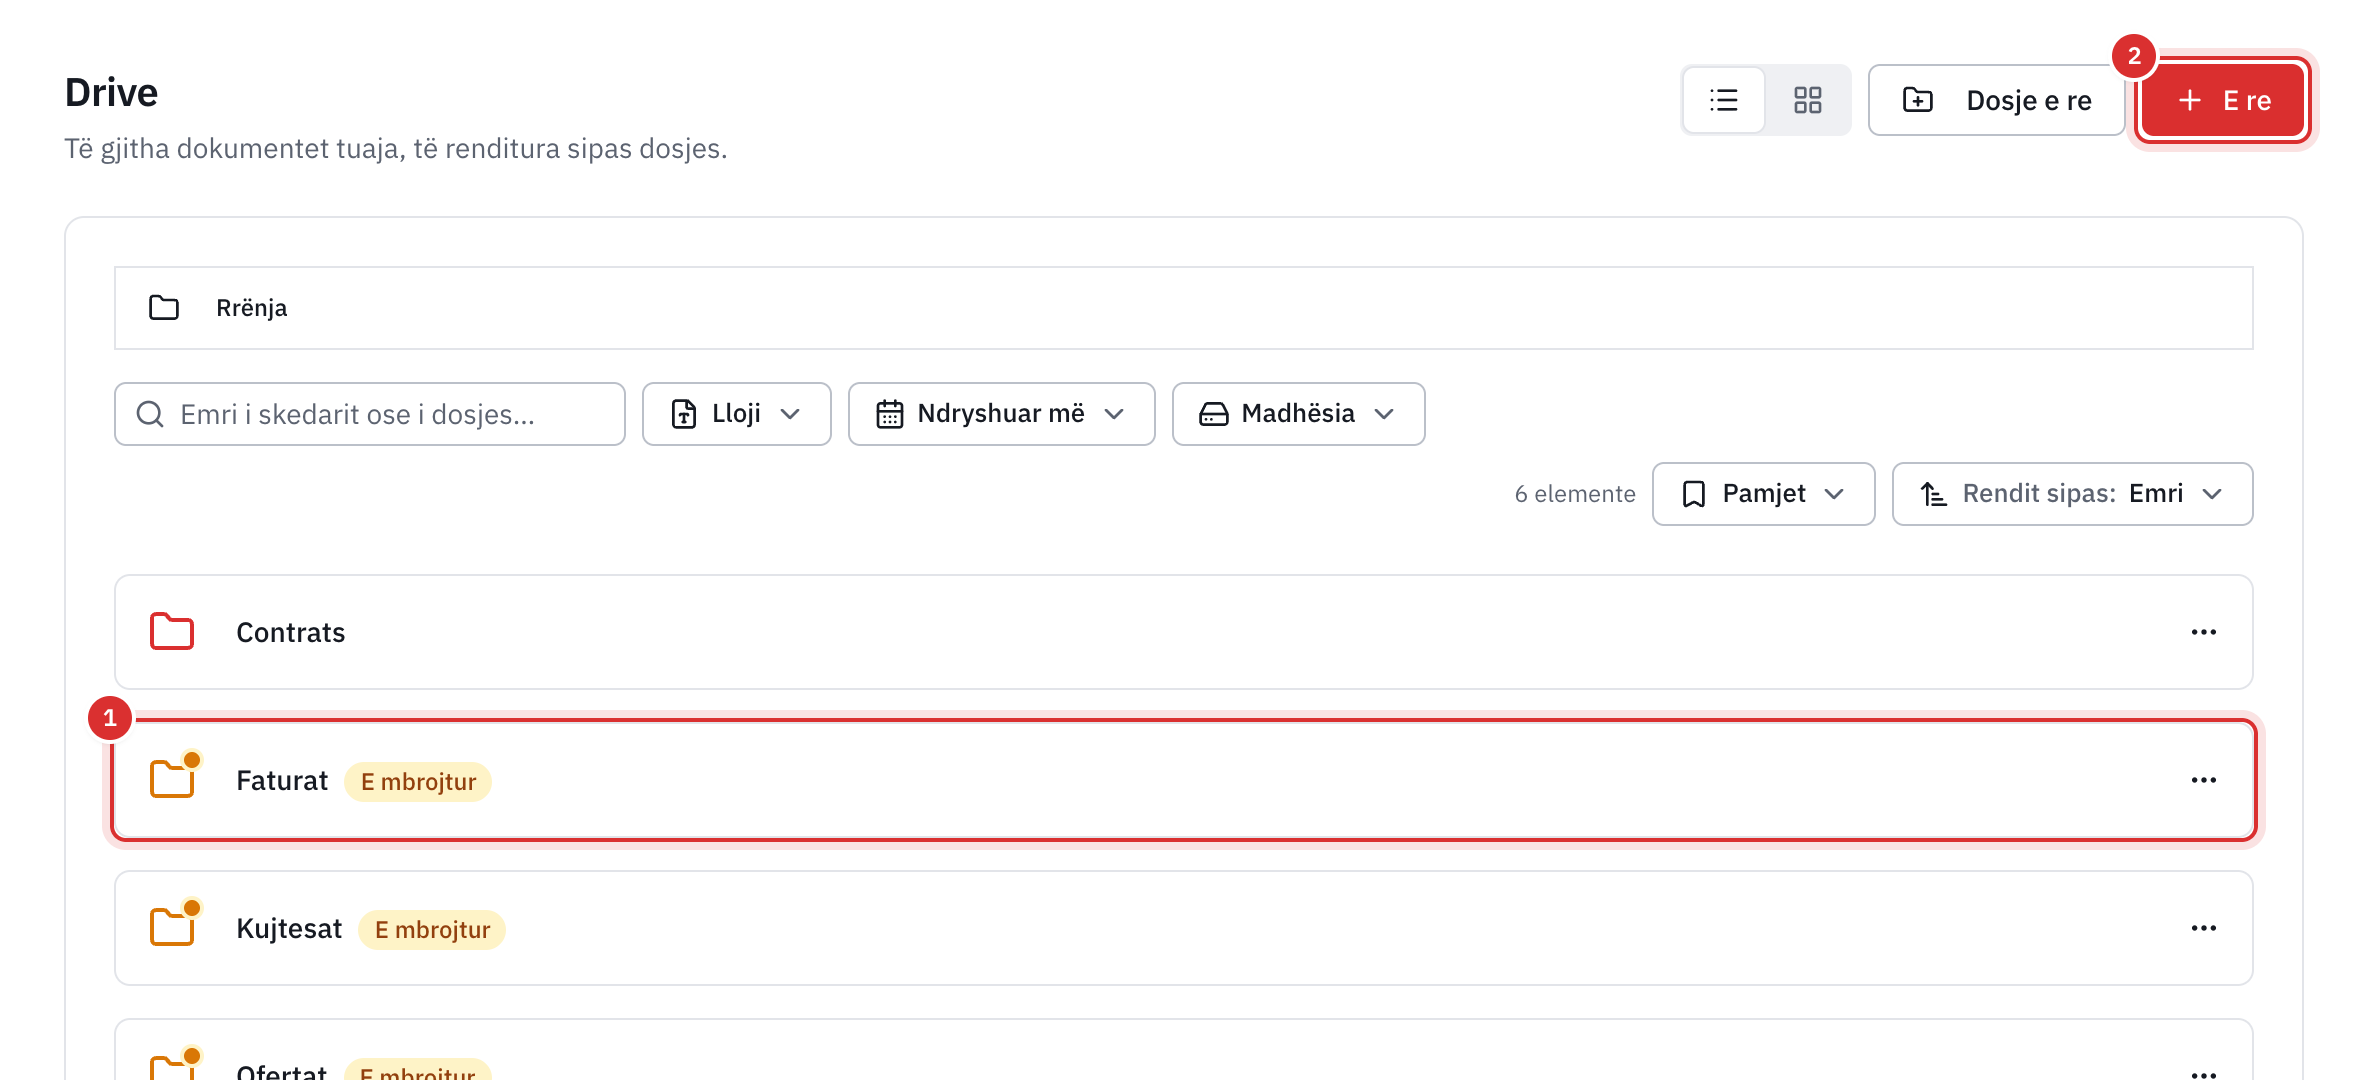Click the protected Faturat folder icon
Viewport: 2368px width, 1080px height.
(x=173, y=778)
